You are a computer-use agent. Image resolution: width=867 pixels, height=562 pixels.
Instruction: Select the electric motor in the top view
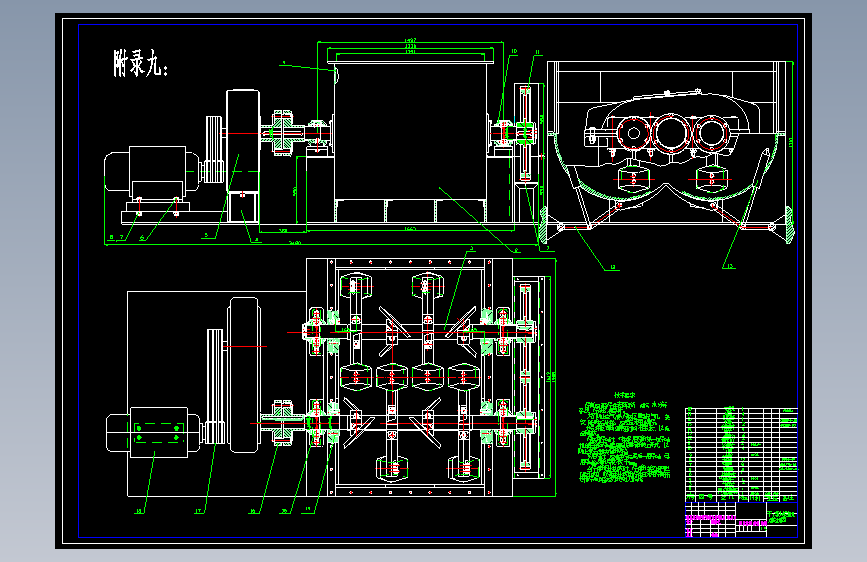point(153,433)
